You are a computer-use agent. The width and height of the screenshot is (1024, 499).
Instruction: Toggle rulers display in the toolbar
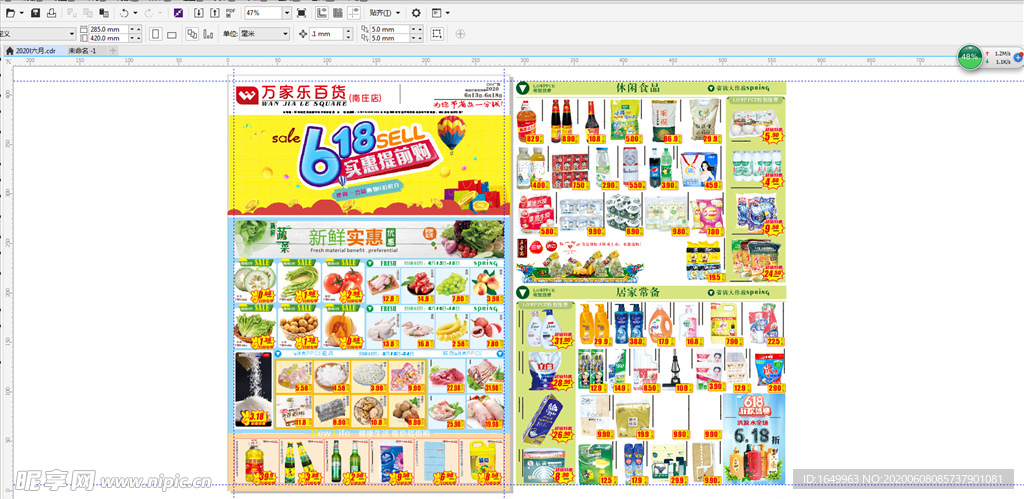(x=320, y=13)
